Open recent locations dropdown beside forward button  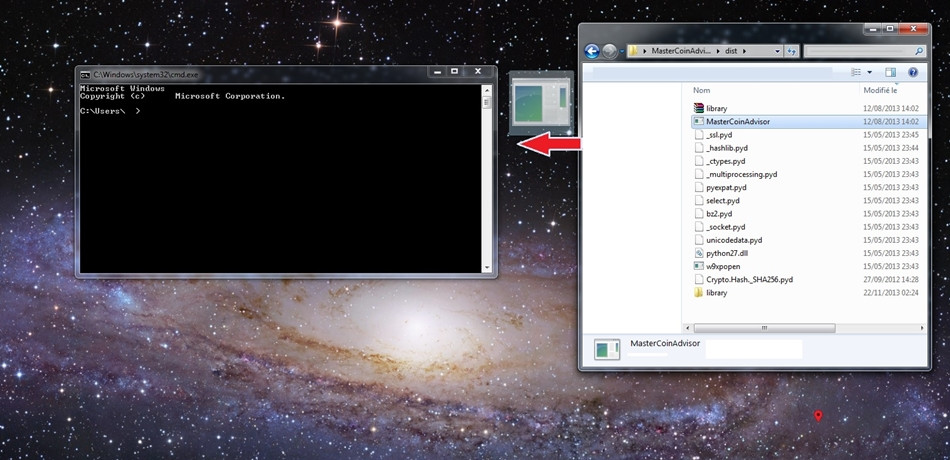click(622, 52)
